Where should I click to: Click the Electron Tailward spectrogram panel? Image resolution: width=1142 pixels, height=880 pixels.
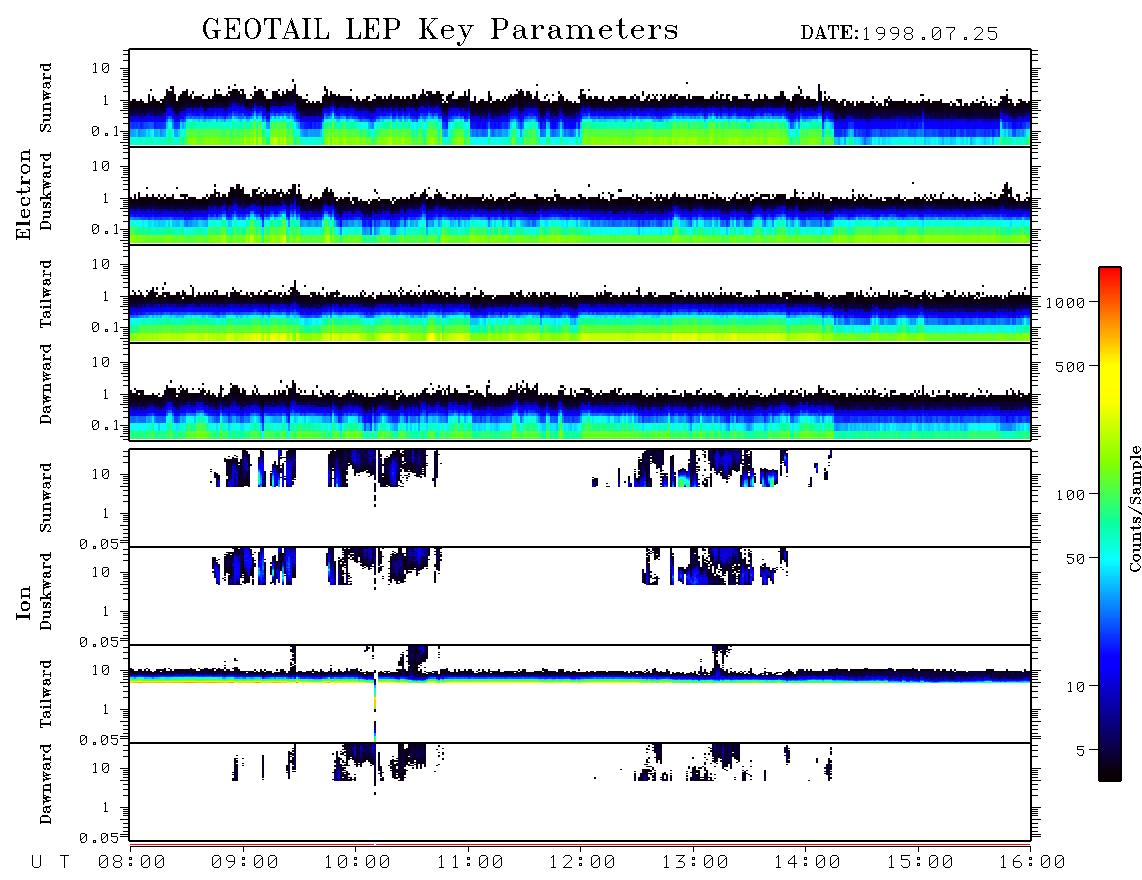tap(580, 294)
